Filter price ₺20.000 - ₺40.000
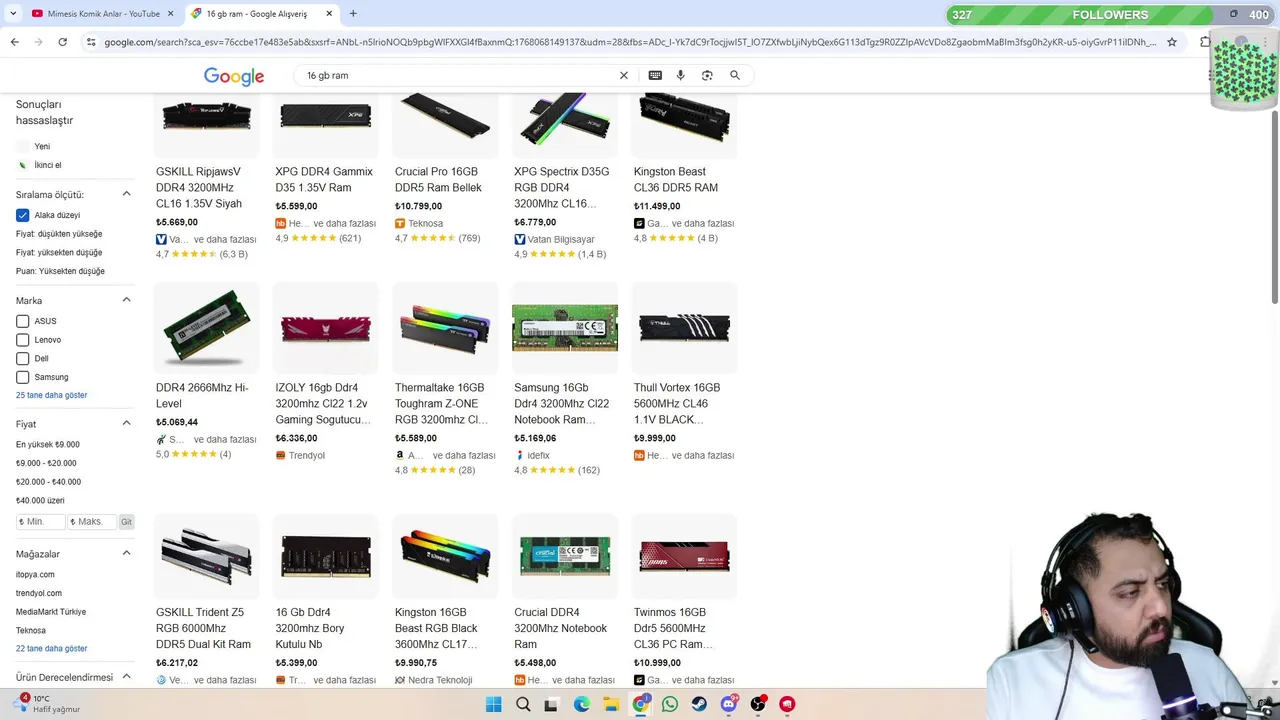1280x720 pixels. click(48, 482)
